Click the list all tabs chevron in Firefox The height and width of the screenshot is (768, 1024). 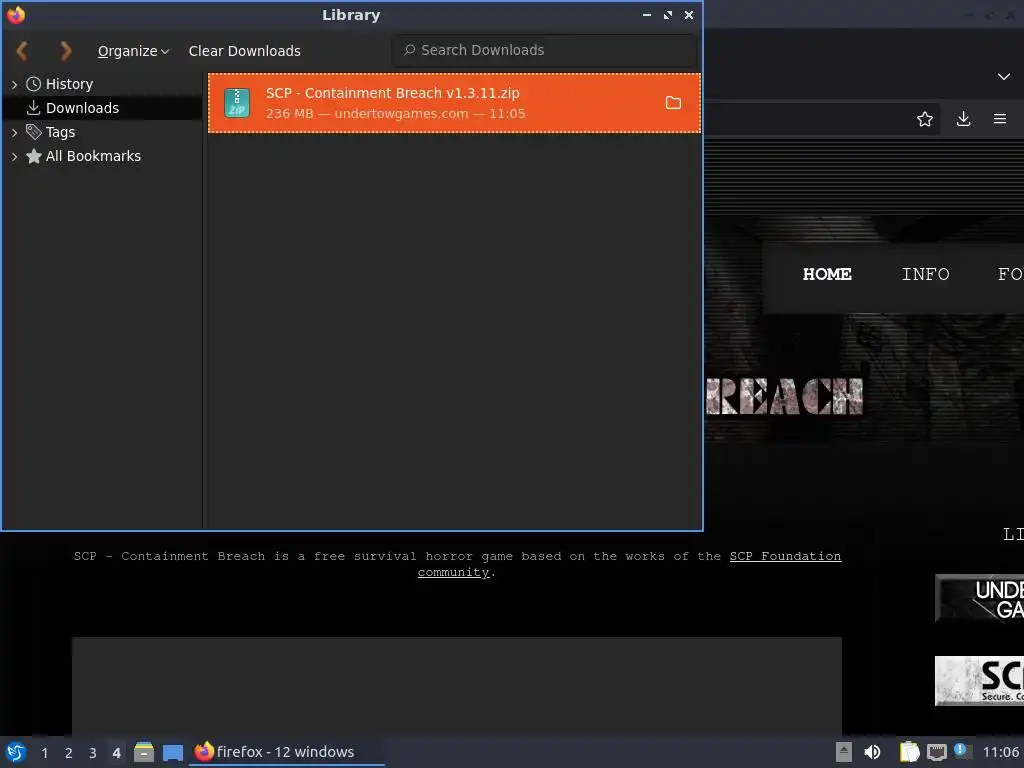(x=1003, y=76)
